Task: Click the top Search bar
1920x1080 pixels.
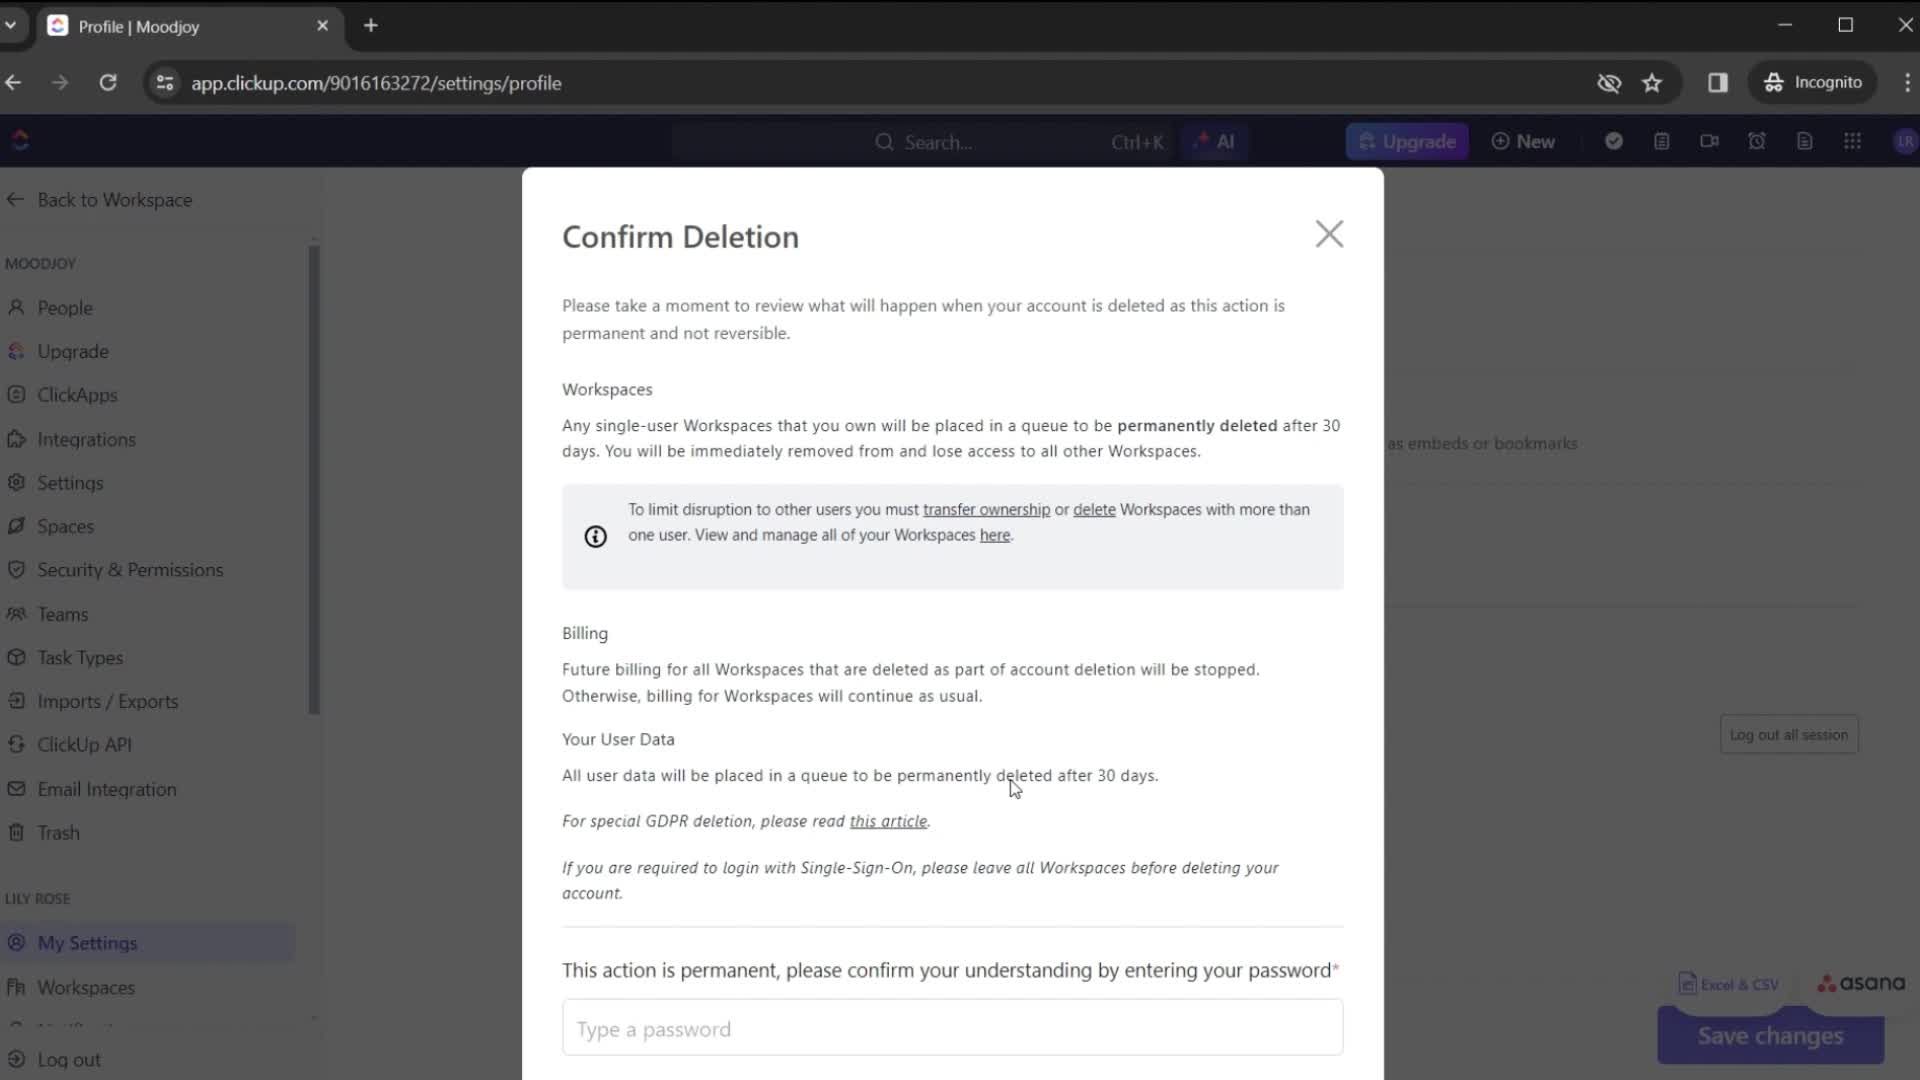Action: [x=1020, y=142]
